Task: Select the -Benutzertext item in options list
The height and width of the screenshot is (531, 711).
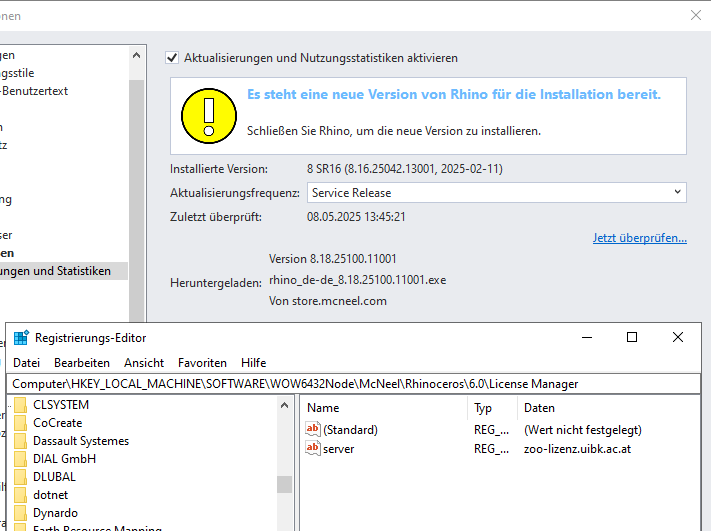Action: tap(34, 91)
